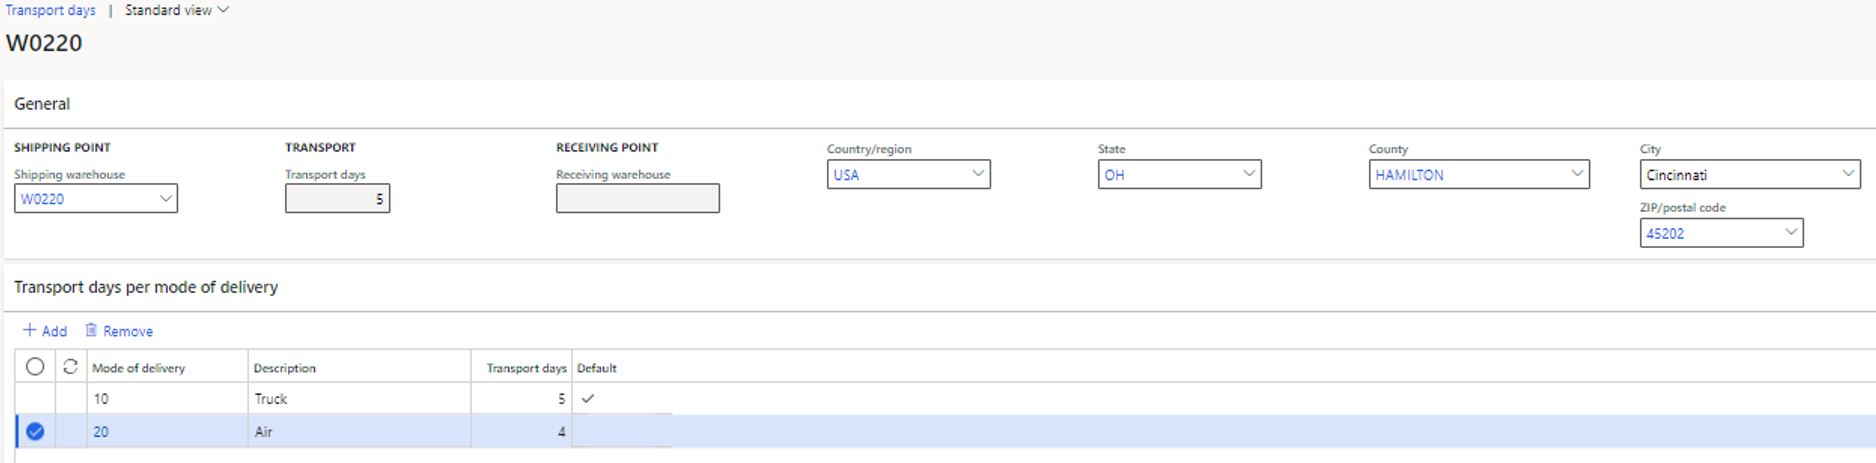1876x463 pixels.
Task: Toggle the select-all circle in grid header
Action: [x=35, y=367]
